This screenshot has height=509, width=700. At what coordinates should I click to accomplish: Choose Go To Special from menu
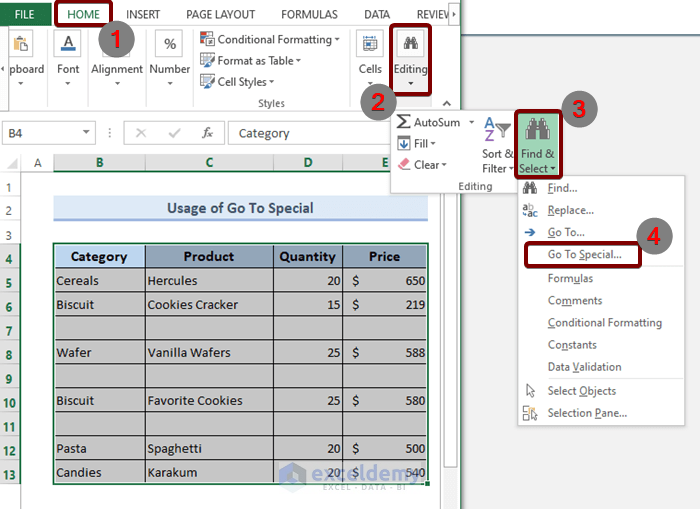[584, 255]
